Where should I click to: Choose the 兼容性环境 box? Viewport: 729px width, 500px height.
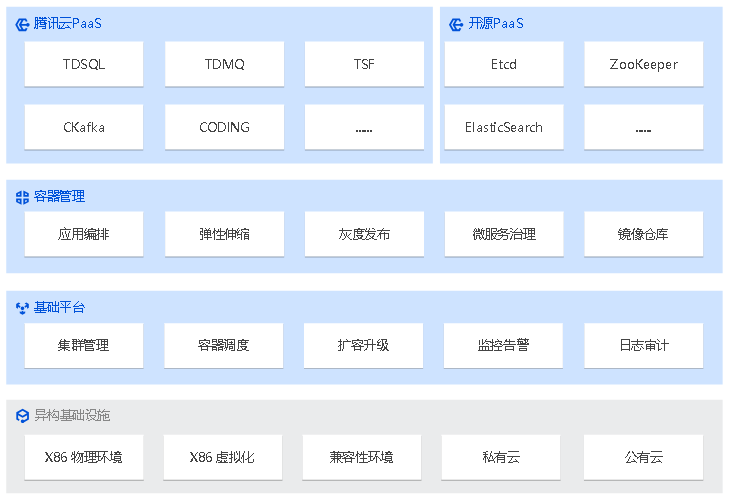tap(362, 457)
